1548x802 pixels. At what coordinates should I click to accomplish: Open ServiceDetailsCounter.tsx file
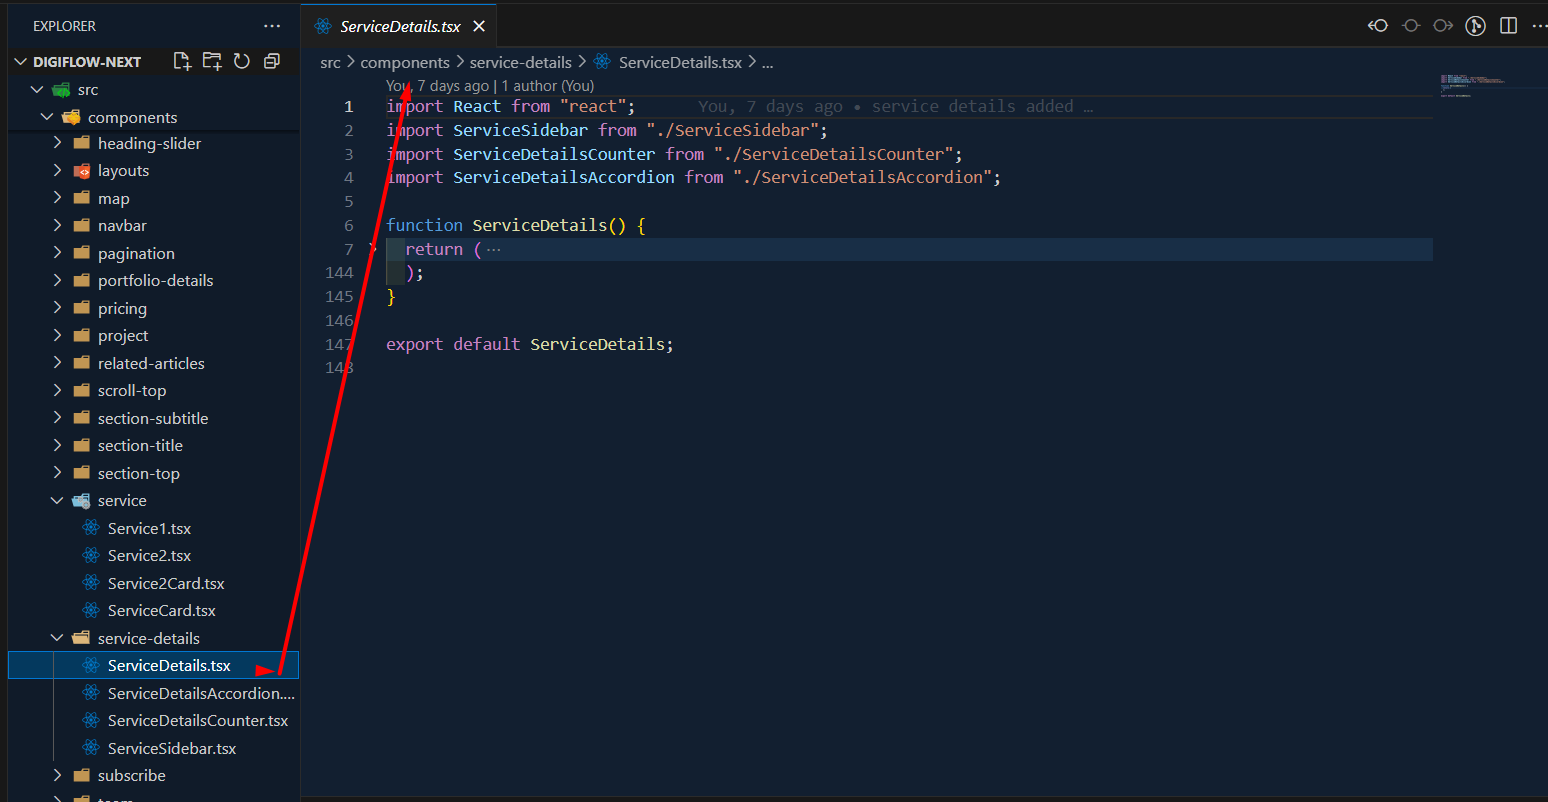(198, 720)
